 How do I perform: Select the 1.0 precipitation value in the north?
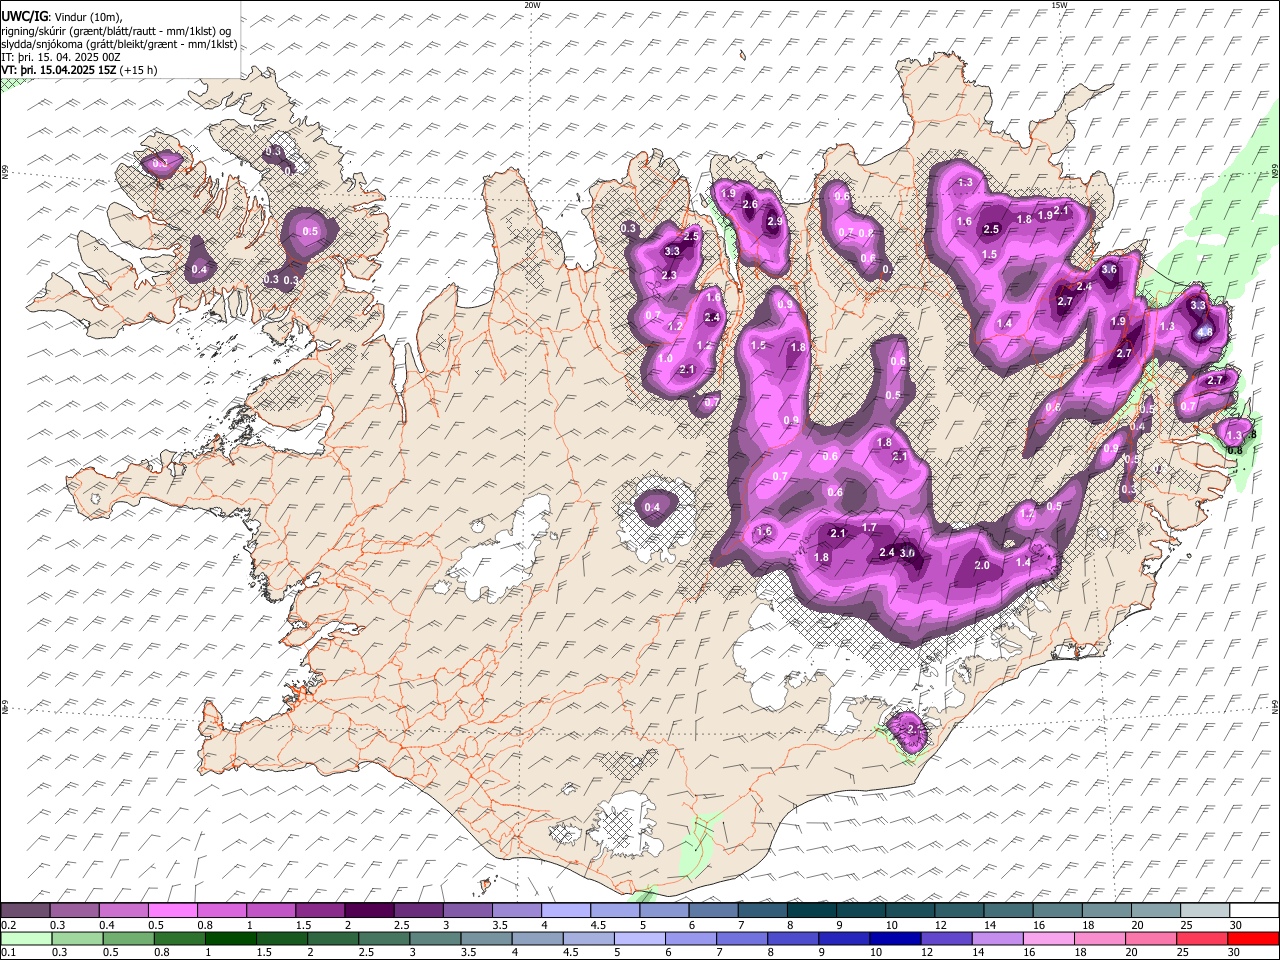[665, 358]
